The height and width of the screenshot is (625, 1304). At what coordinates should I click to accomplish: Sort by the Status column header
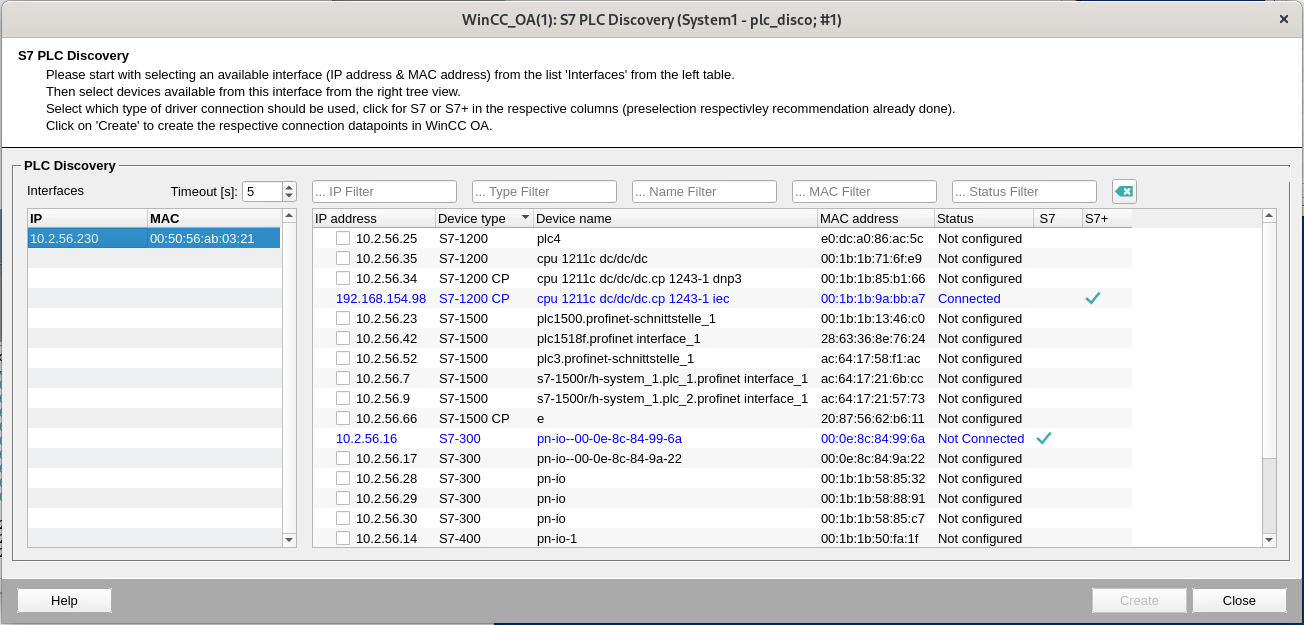pos(982,218)
